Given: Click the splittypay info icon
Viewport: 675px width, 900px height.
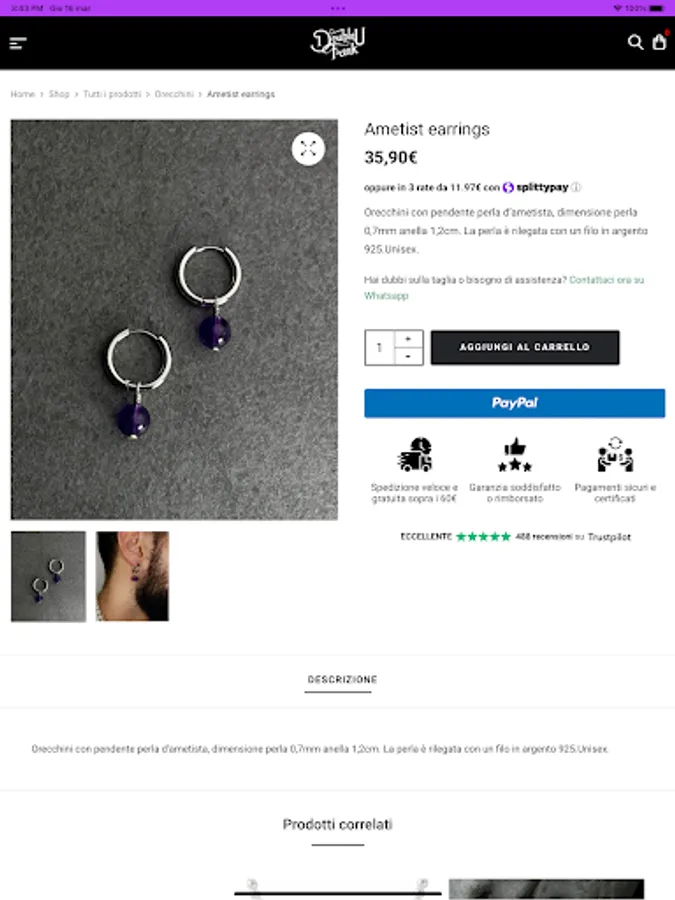Looking at the screenshot, I should [576, 187].
